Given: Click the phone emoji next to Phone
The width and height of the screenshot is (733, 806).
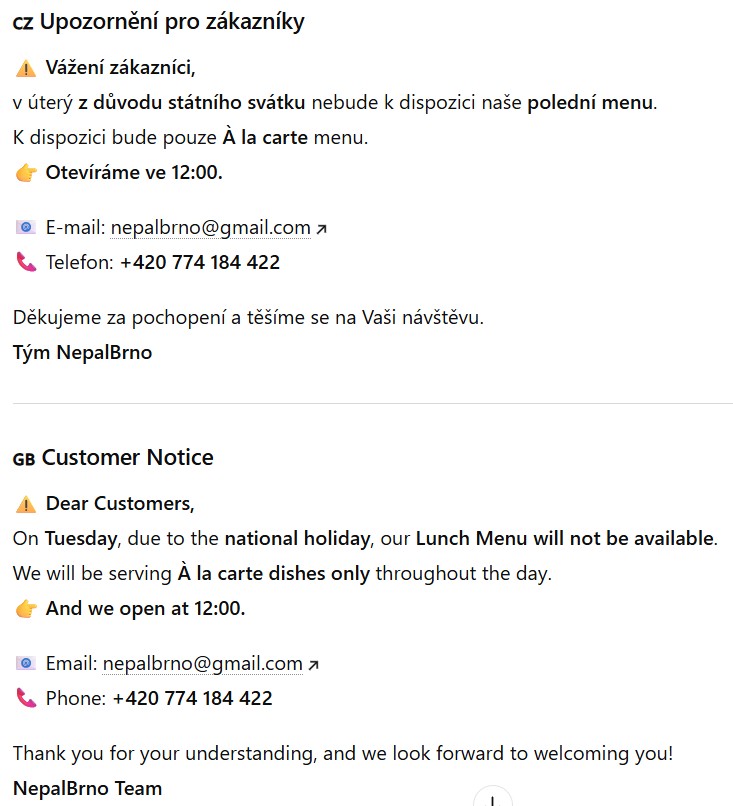Looking at the screenshot, I should tap(26, 699).
